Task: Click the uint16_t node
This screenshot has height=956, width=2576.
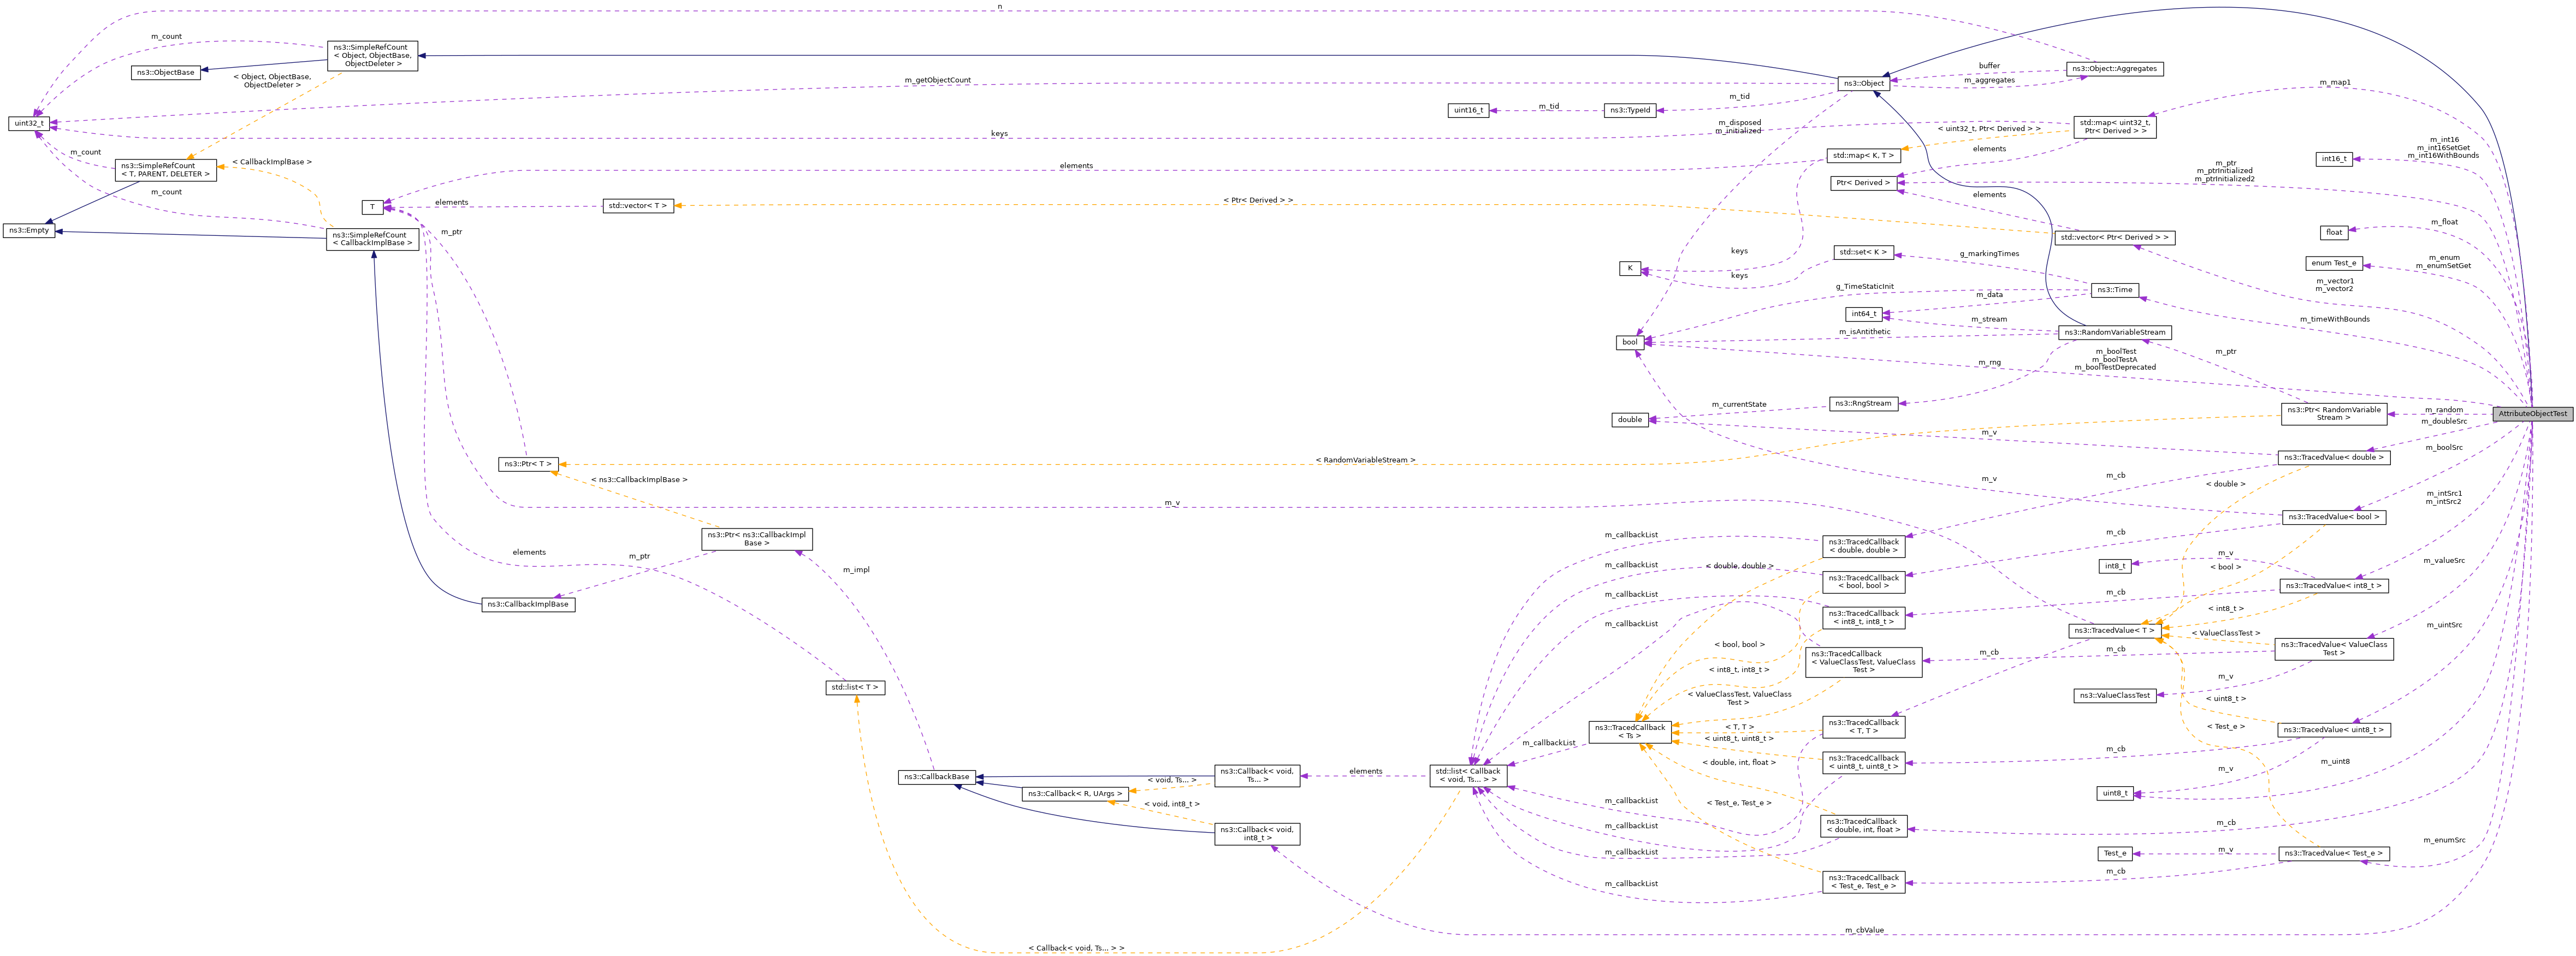Action: [1468, 110]
